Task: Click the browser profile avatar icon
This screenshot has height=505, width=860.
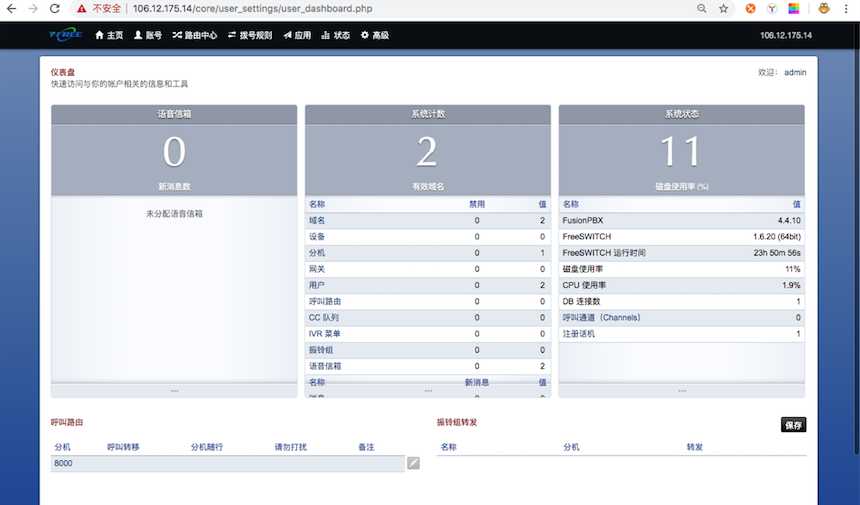Action: pos(824,8)
